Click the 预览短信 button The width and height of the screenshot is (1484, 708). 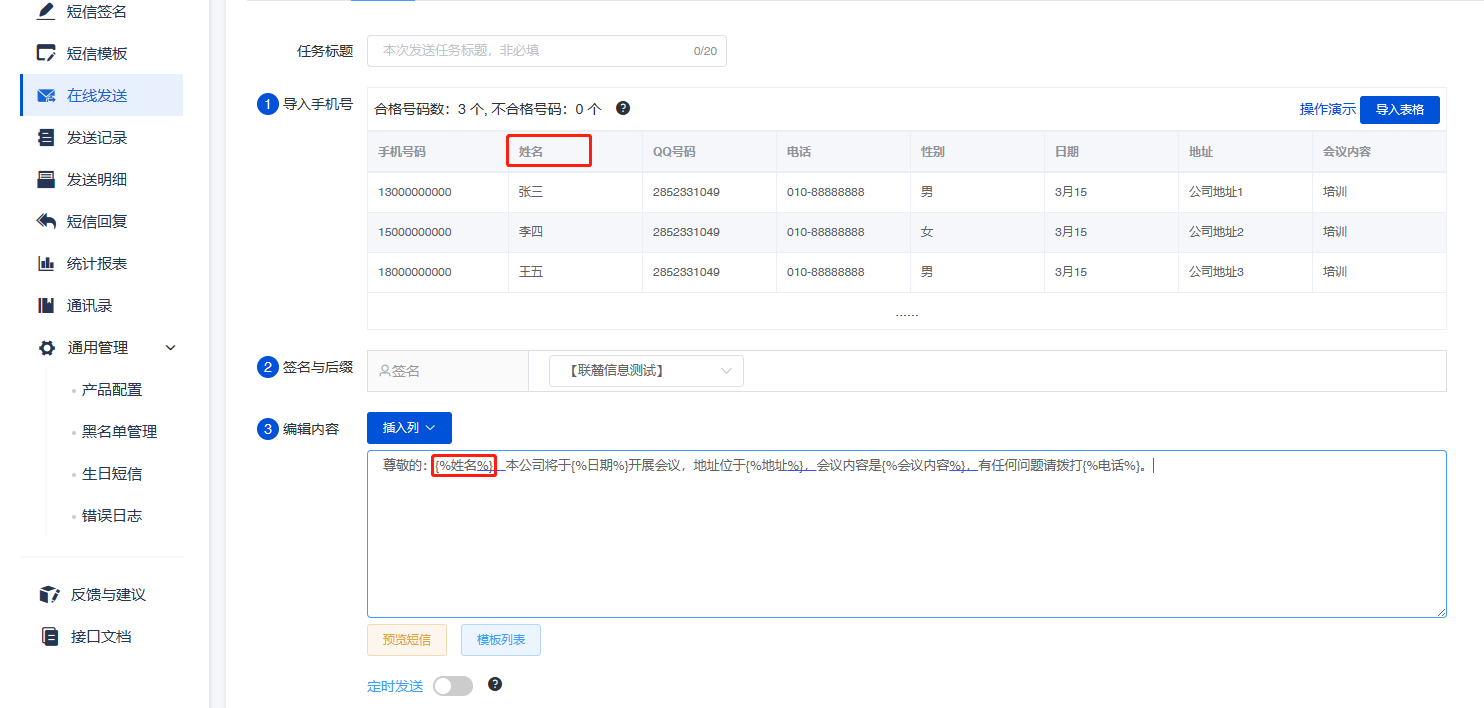tap(407, 640)
